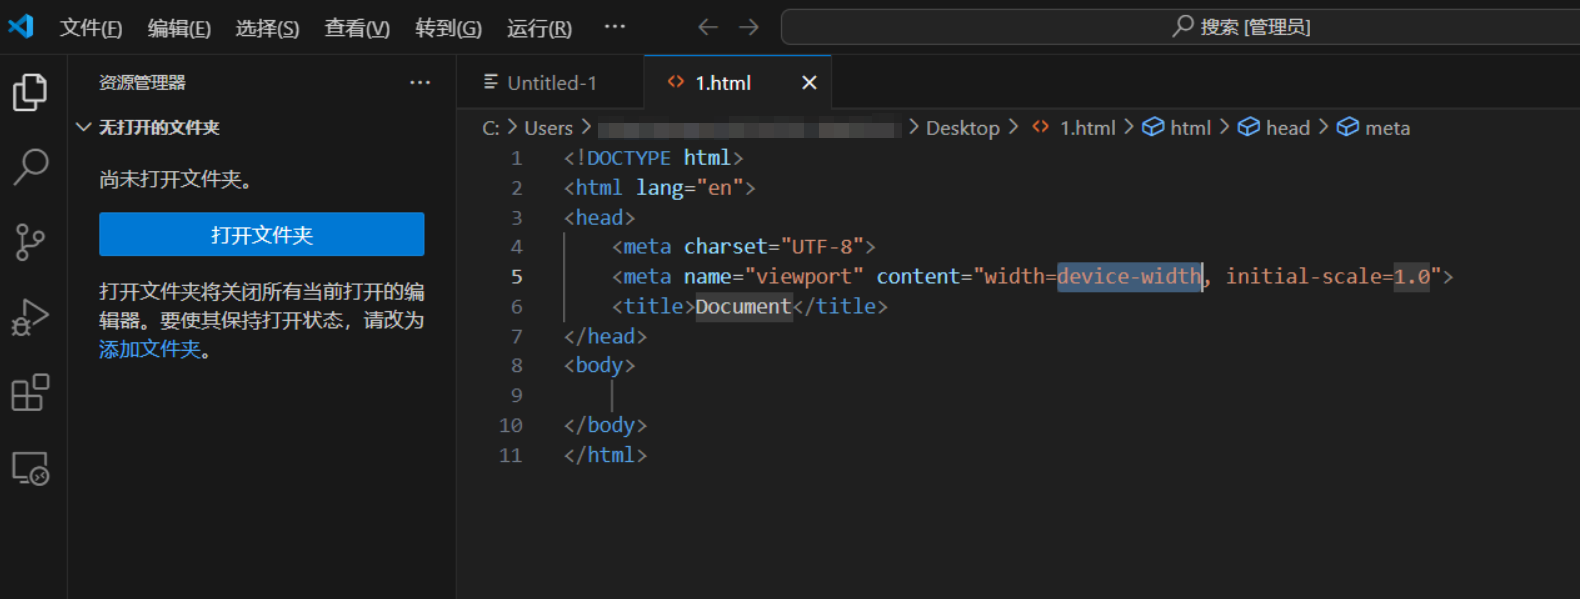Close the 1.html editor tab

pos(809,83)
